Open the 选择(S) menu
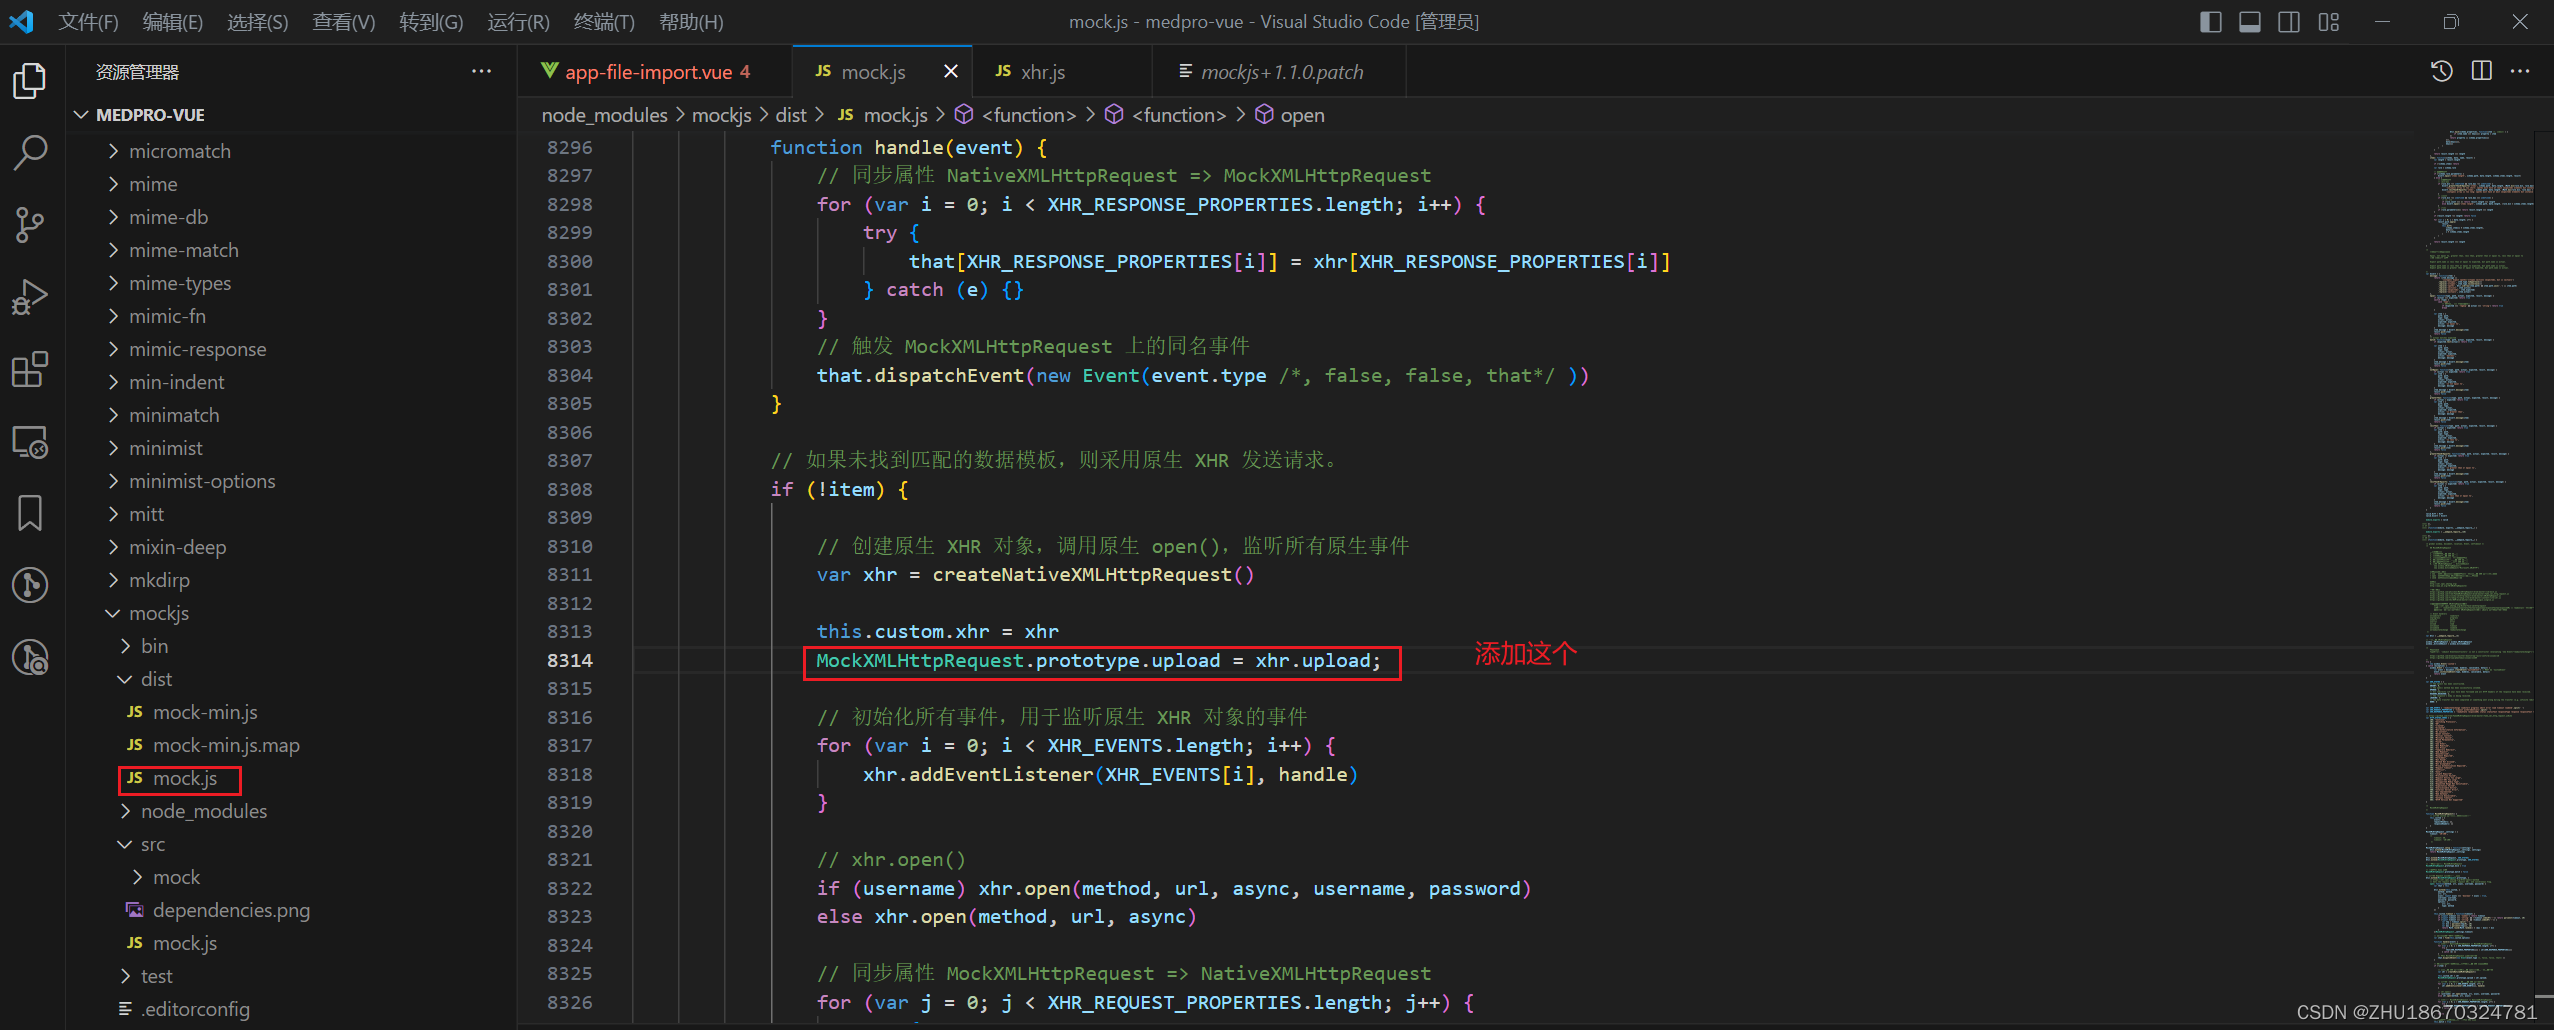This screenshot has width=2554, height=1030. click(x=257, y=22)
